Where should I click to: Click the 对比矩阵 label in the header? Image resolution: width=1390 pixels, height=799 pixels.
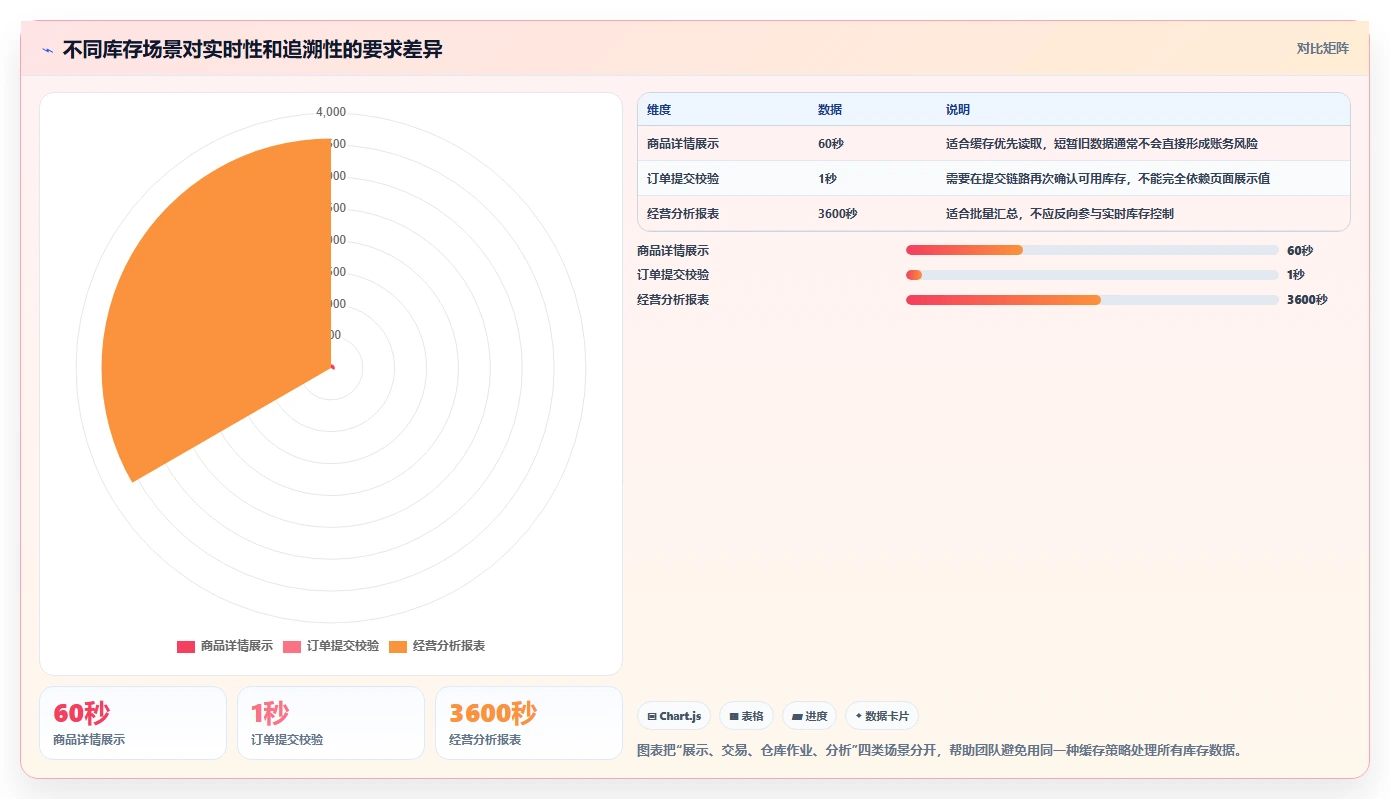(1322, 48)
